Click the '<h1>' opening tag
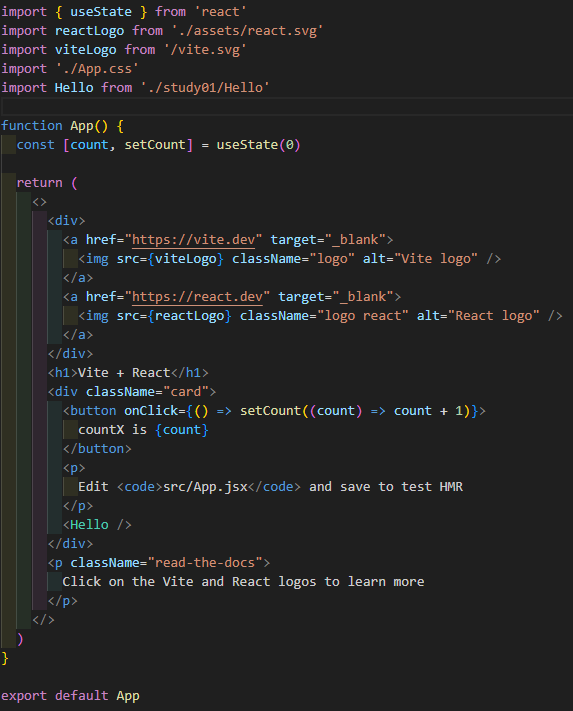This screenshot has height=711, width=573. pyautogui.click(x=63, y=373)
